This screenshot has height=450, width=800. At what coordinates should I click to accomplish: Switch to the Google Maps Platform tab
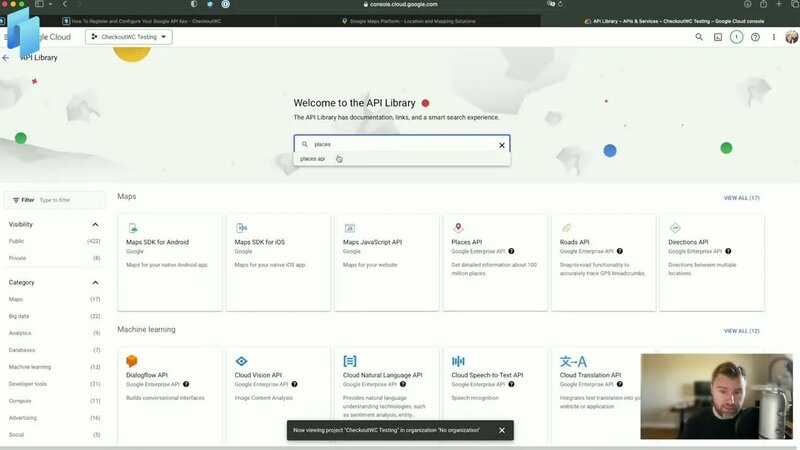[x=408, y=21]
